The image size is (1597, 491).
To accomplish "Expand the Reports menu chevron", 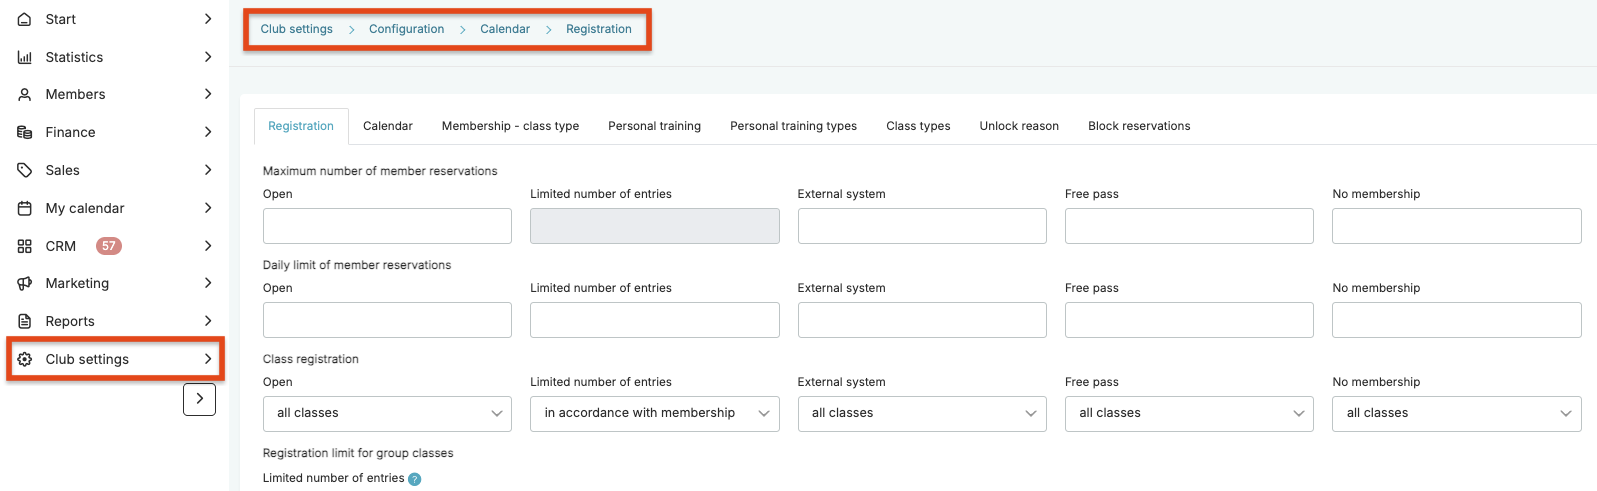I will click(x=208, y=321).
